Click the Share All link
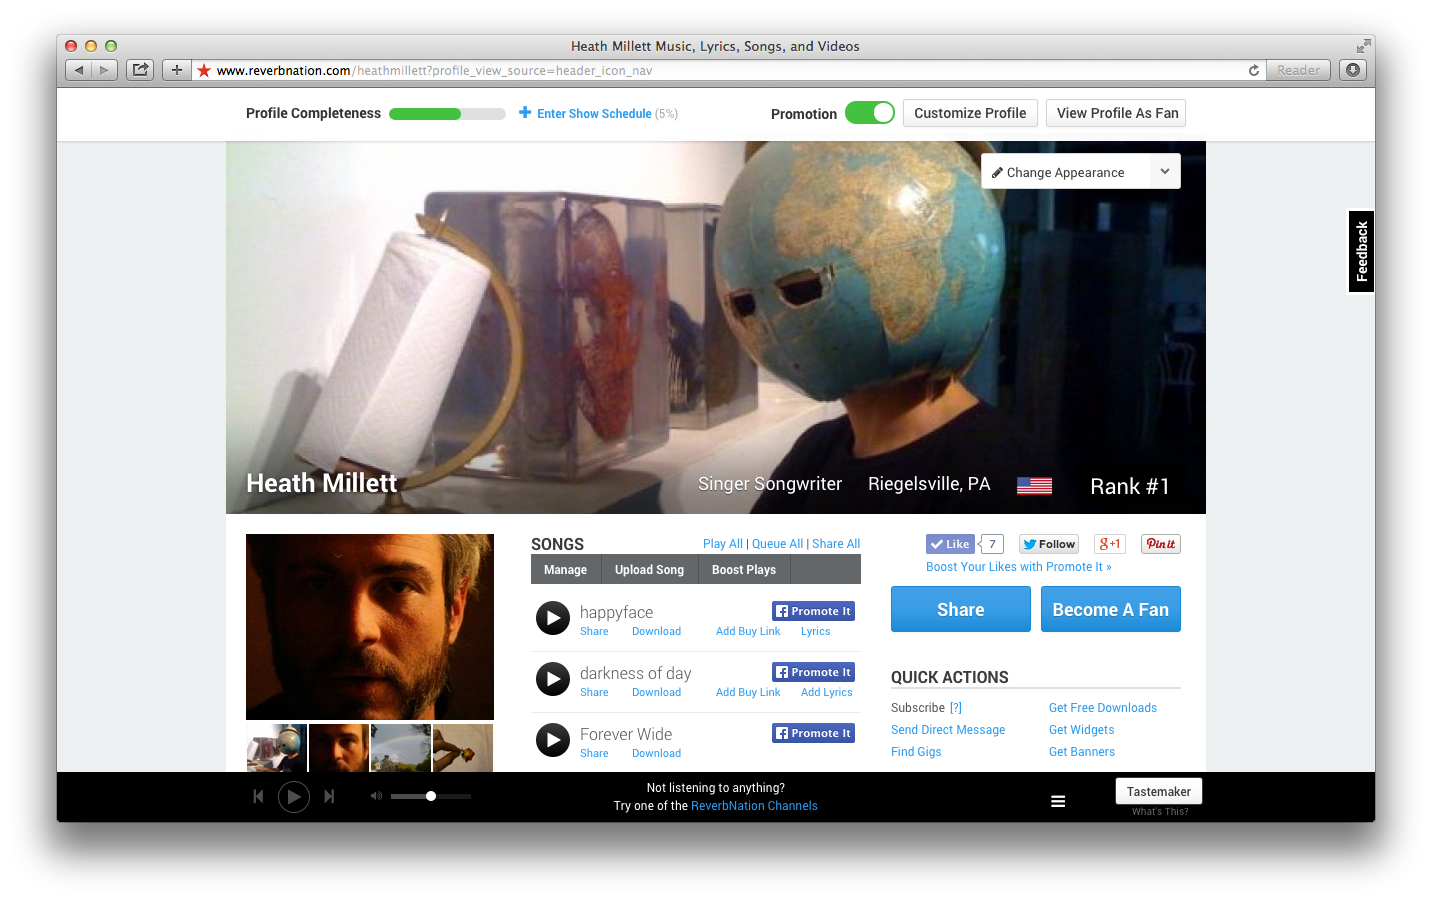This screenshot has height=901, width=1432. click(836, 544)
